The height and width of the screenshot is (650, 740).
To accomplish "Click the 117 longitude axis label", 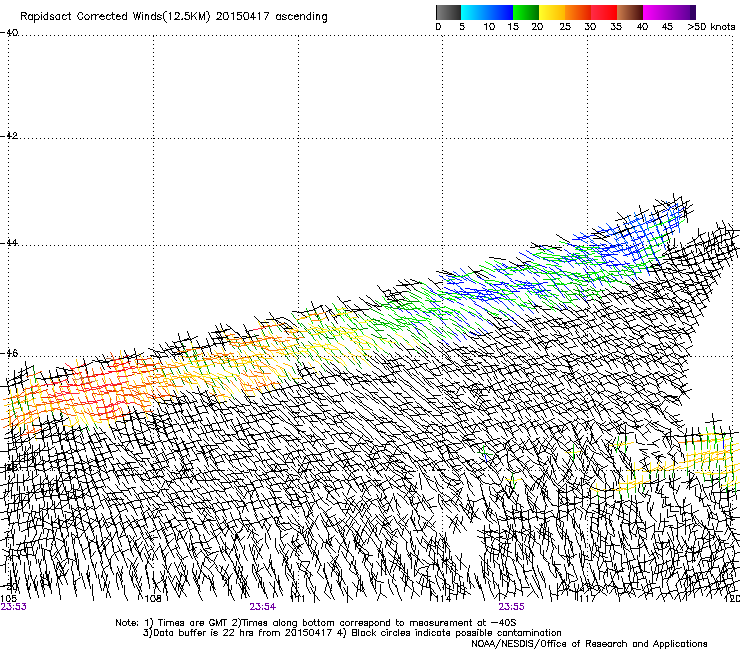I will pos(587,598).
